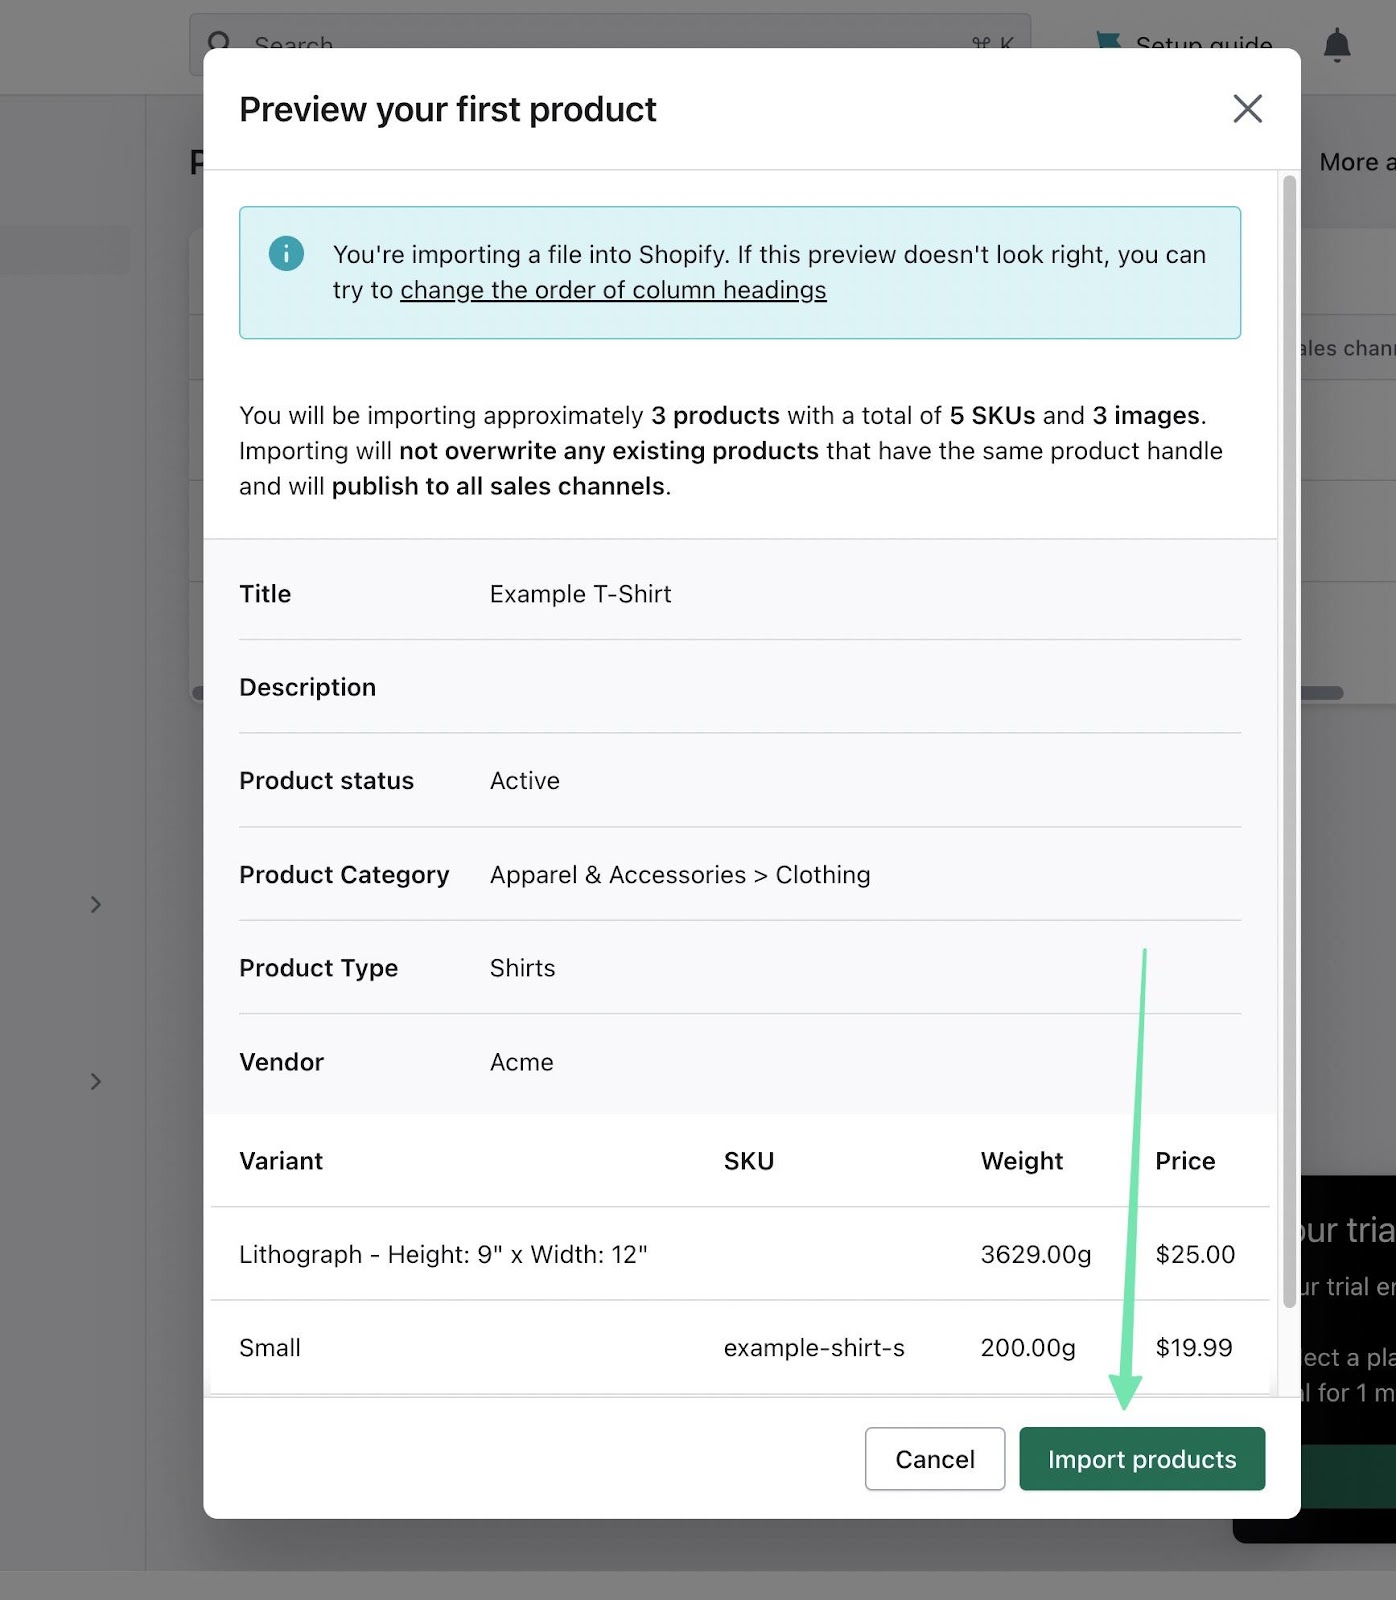This screenshot has width=1396, height=1600.
Task: Expand the second sidebar chevron arrow
Action: coord(96,1082)
